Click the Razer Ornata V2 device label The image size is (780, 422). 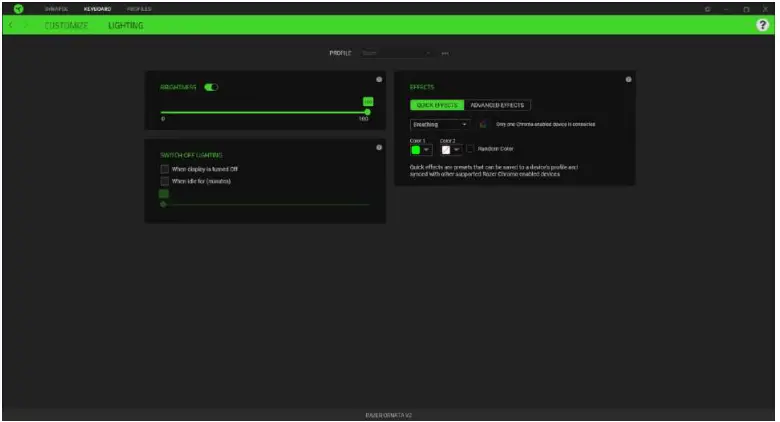coord(389,415)
